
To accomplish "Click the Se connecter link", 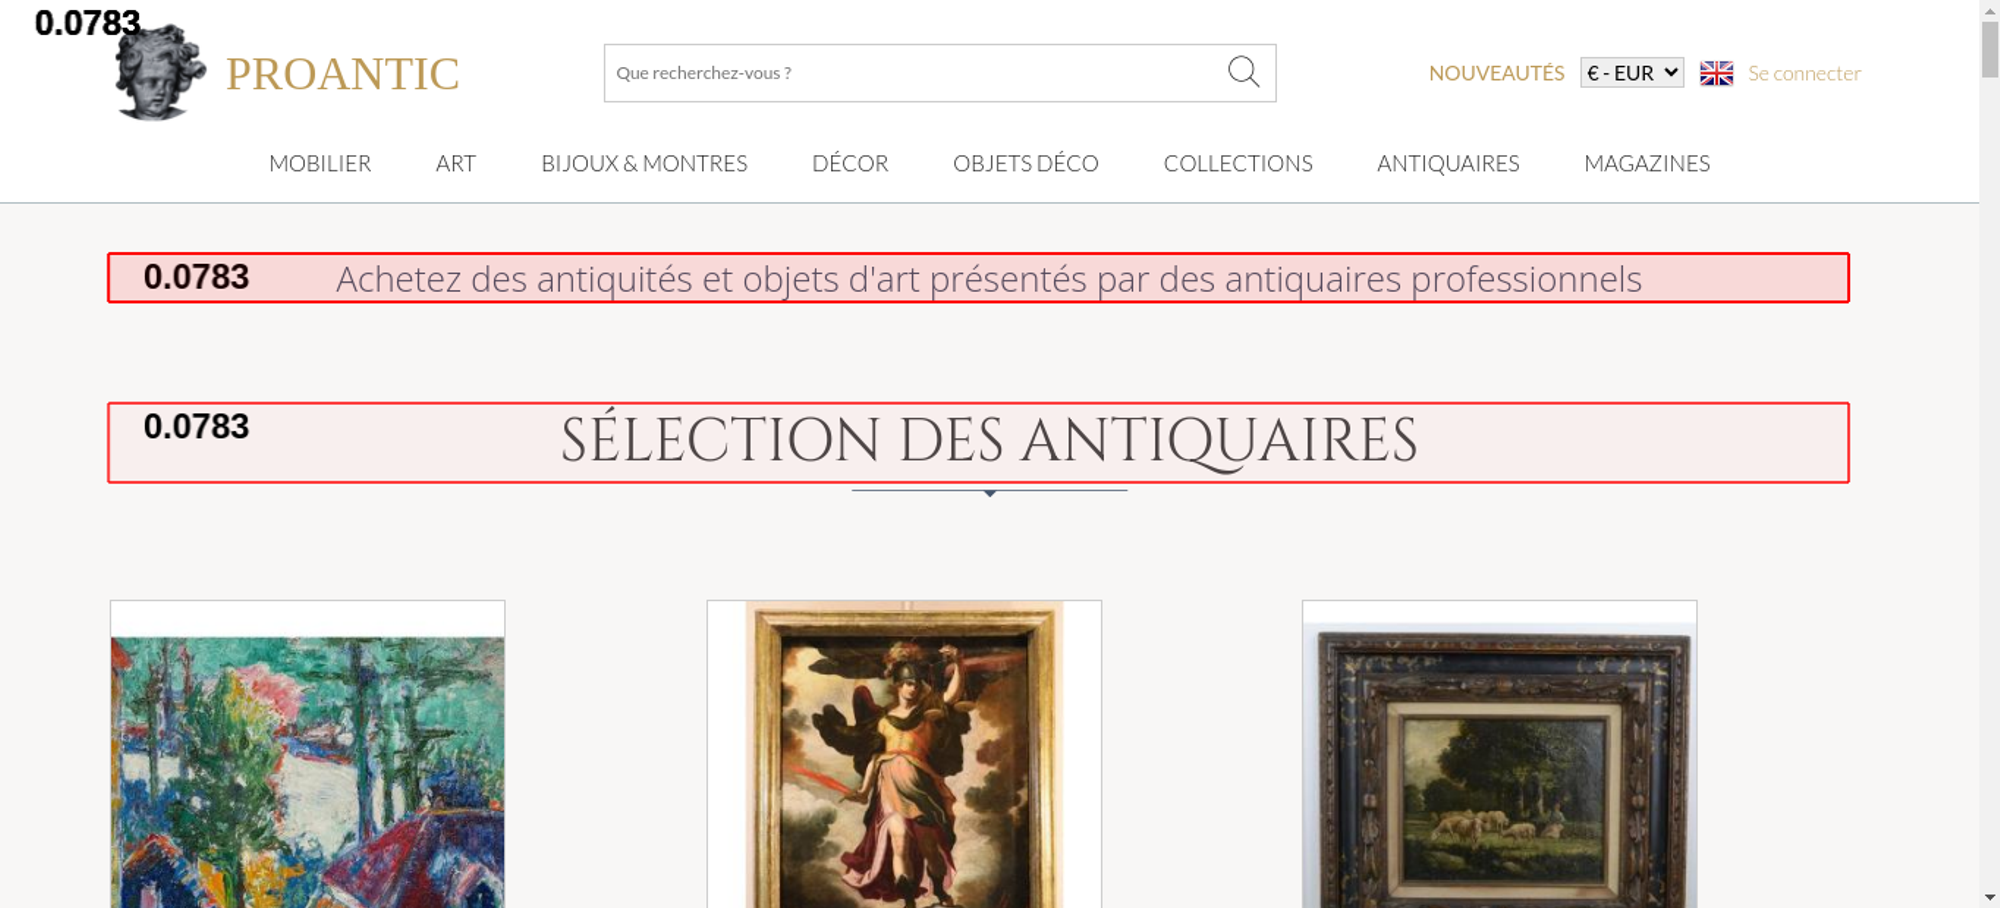I will (x=1804, y=73).
